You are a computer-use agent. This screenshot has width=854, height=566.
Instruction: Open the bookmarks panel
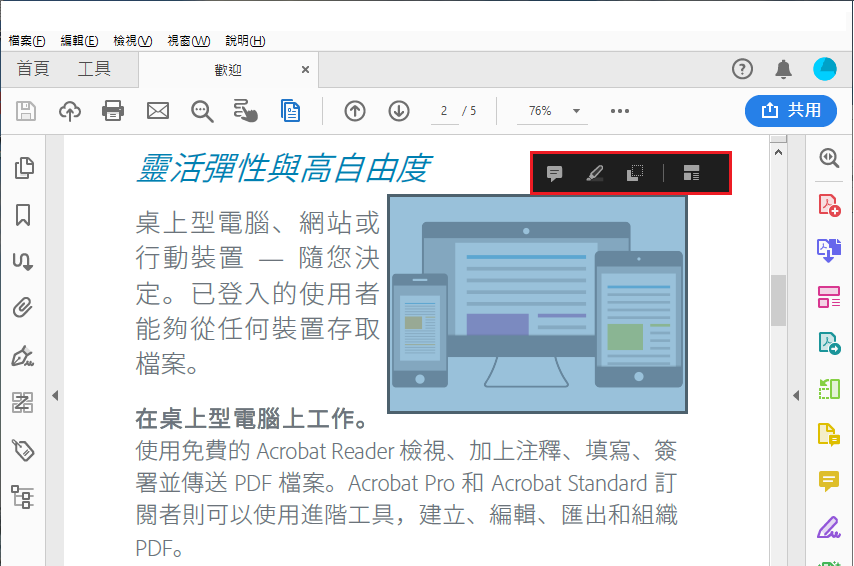pyautogui.click(x=23, y=215)
